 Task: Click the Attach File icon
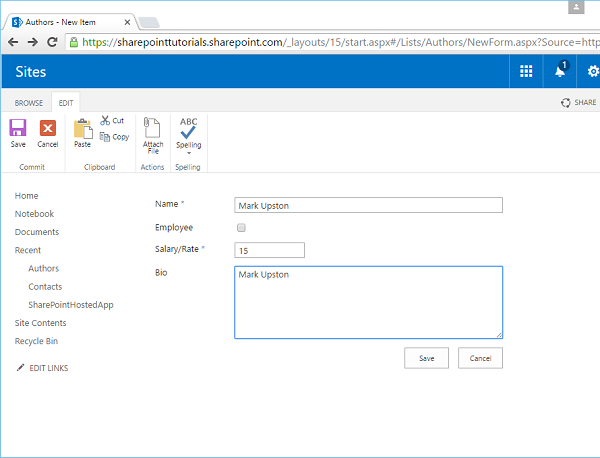[x=153, y=128]
